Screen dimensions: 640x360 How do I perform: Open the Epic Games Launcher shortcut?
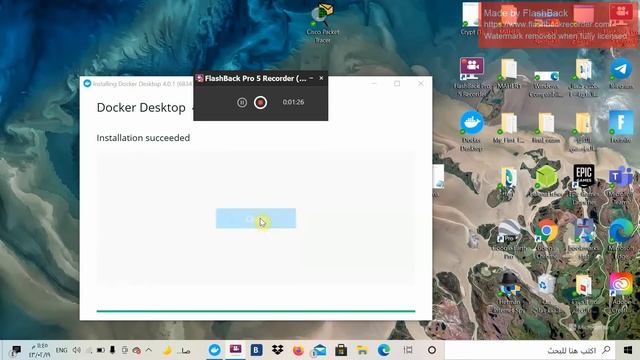pyautogui.click(x=584, y=184)
